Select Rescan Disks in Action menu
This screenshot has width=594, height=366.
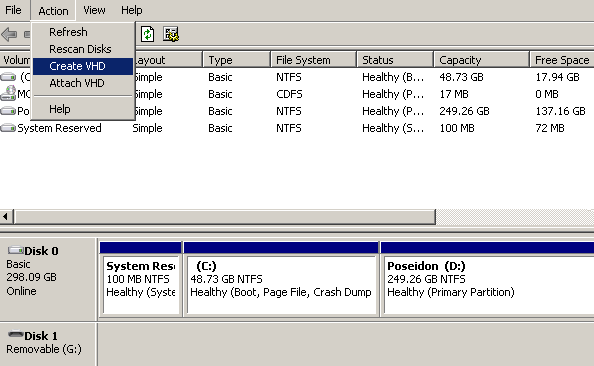83,49
